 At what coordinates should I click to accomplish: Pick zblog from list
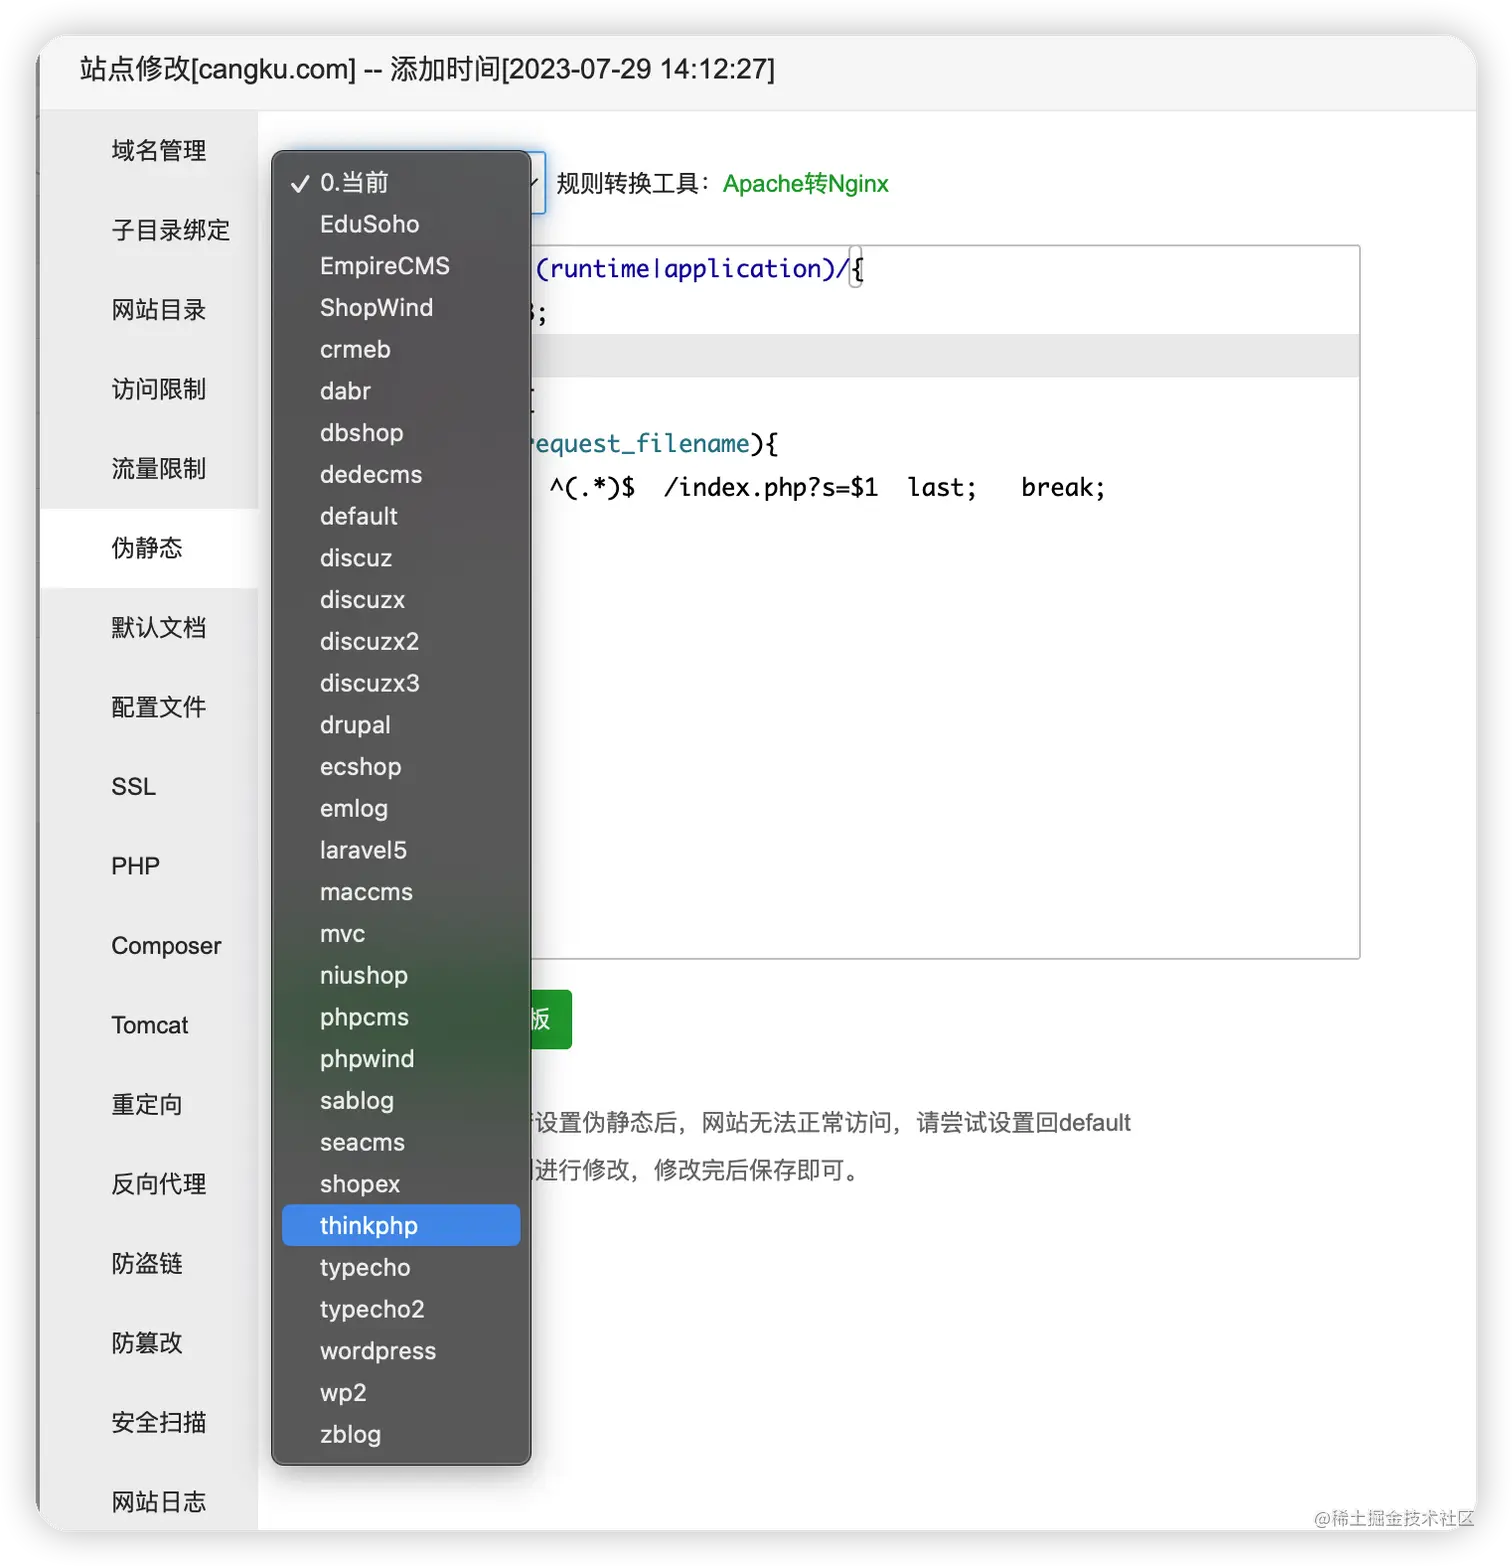coord(401,1434)
